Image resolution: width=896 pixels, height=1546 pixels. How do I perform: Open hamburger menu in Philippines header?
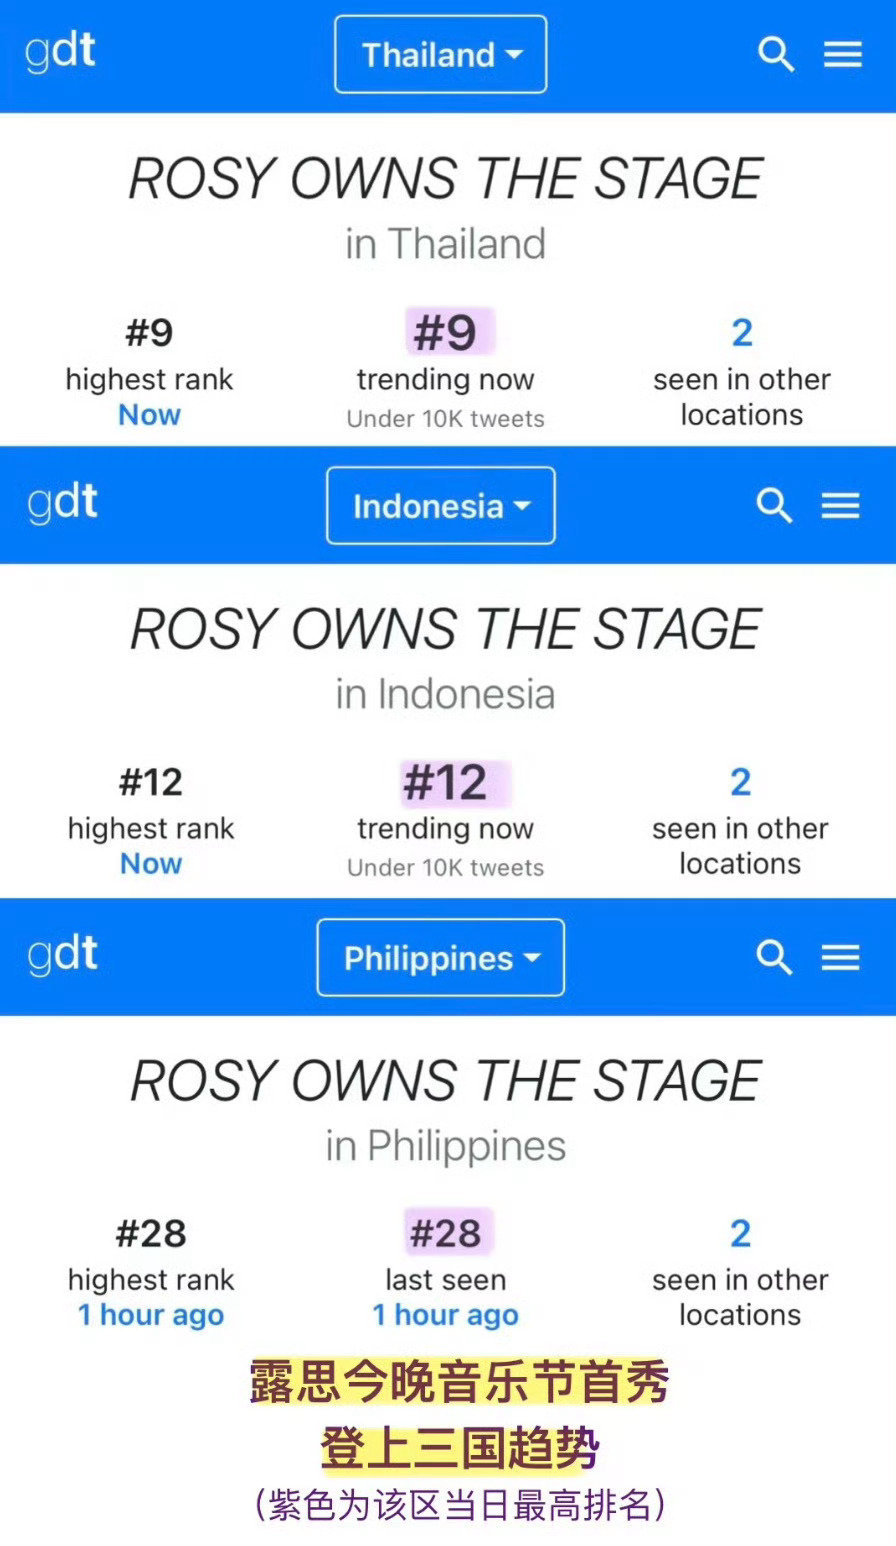[840, 958]
